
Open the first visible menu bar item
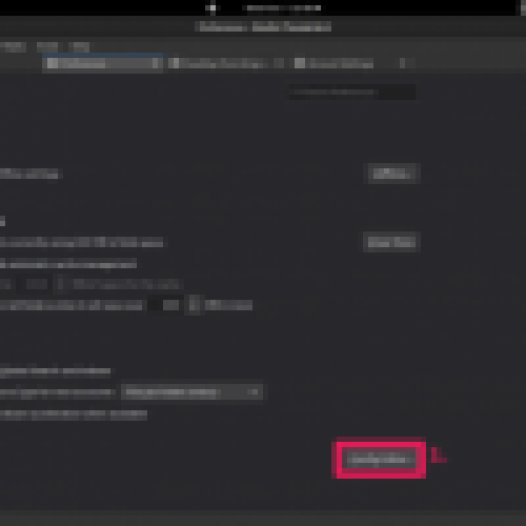coord(13,47)
